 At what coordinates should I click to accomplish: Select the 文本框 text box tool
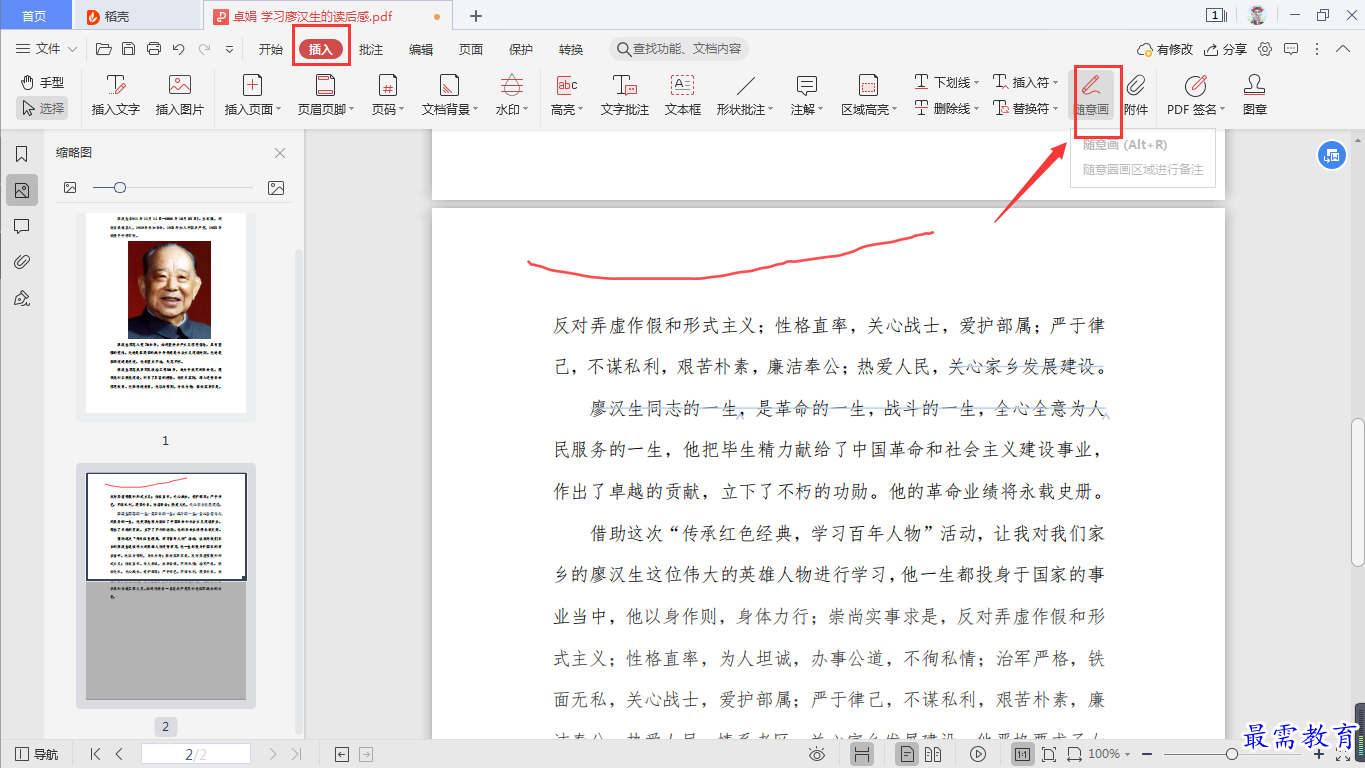click(x=683, y=96)
